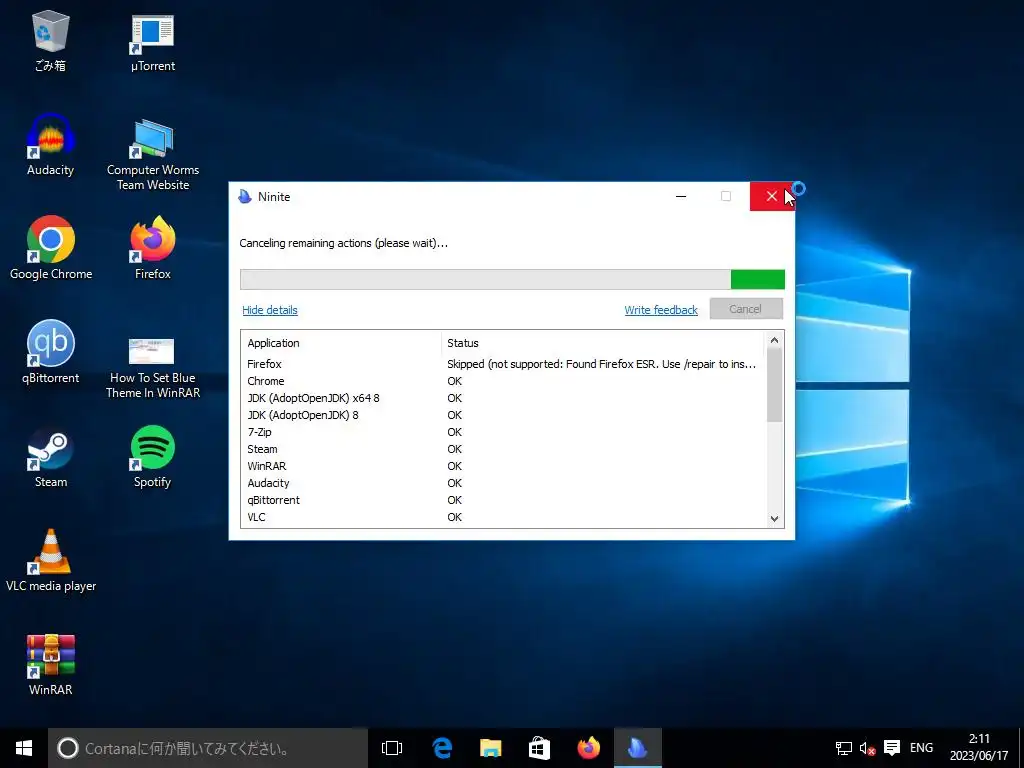Select the VLC row in the list
This screenshot has height=768, width=1024.
pyautogui.click(x=502, y=517)
